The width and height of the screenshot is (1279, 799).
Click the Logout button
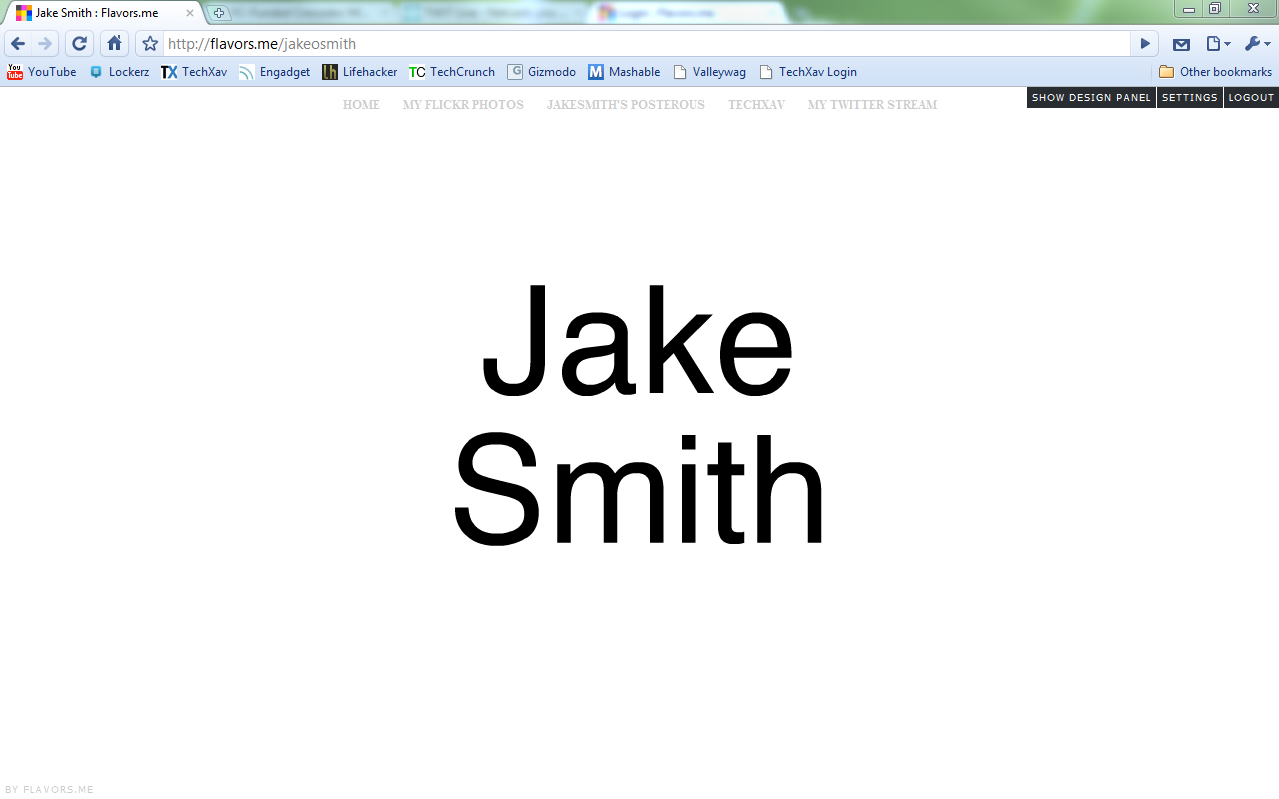point(1251,98)
